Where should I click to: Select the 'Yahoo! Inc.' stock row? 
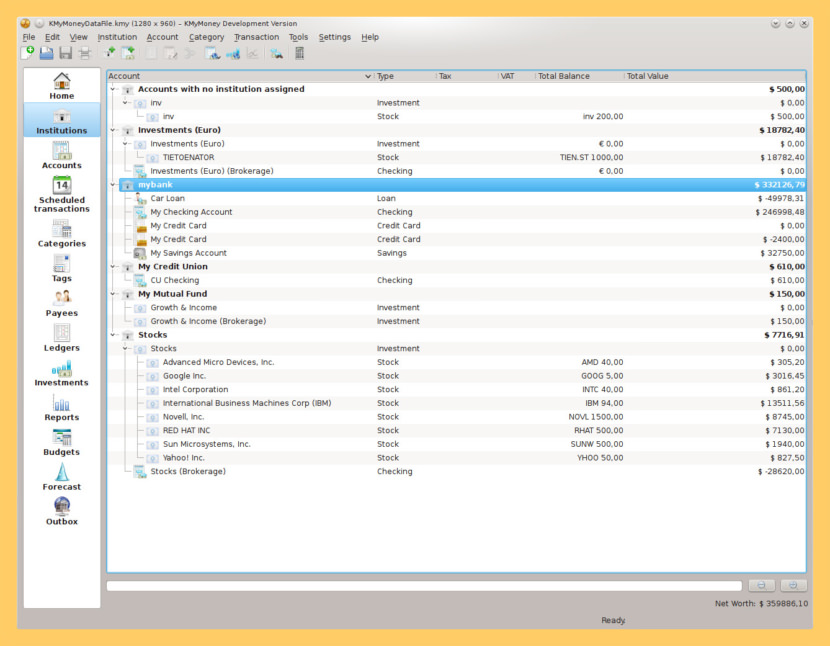(x=457, y=458)
